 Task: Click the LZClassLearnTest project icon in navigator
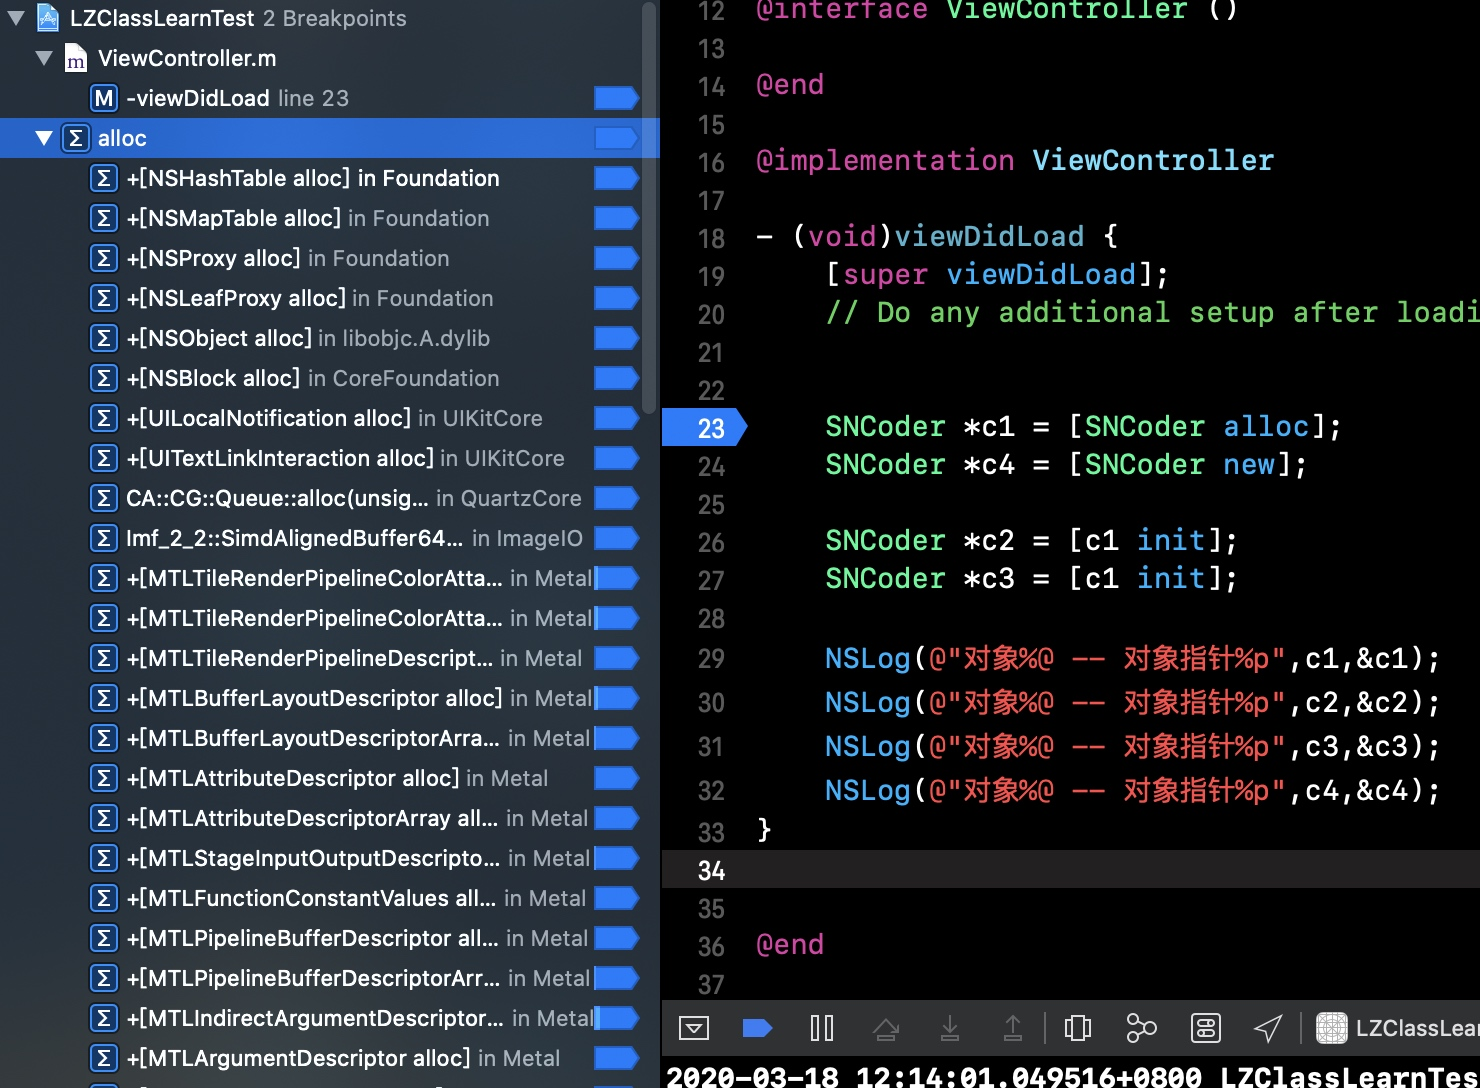pos(47,18)
